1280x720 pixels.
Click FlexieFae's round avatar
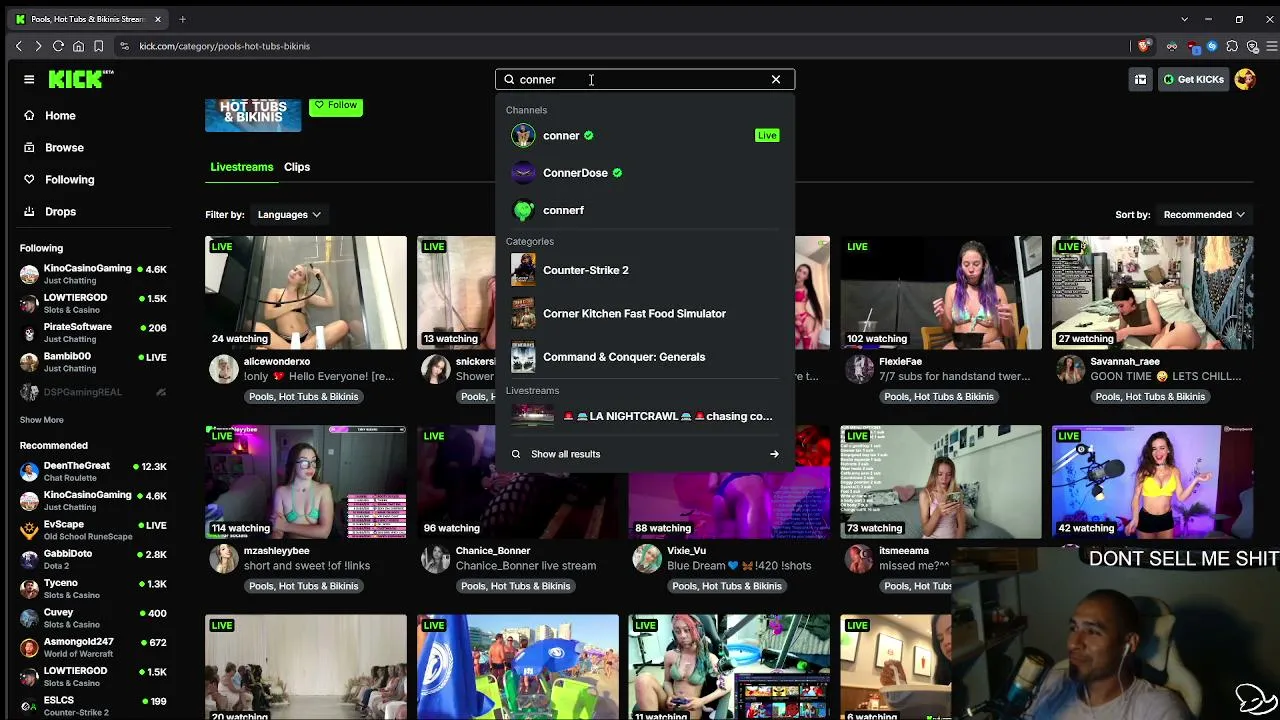point(859,369)
